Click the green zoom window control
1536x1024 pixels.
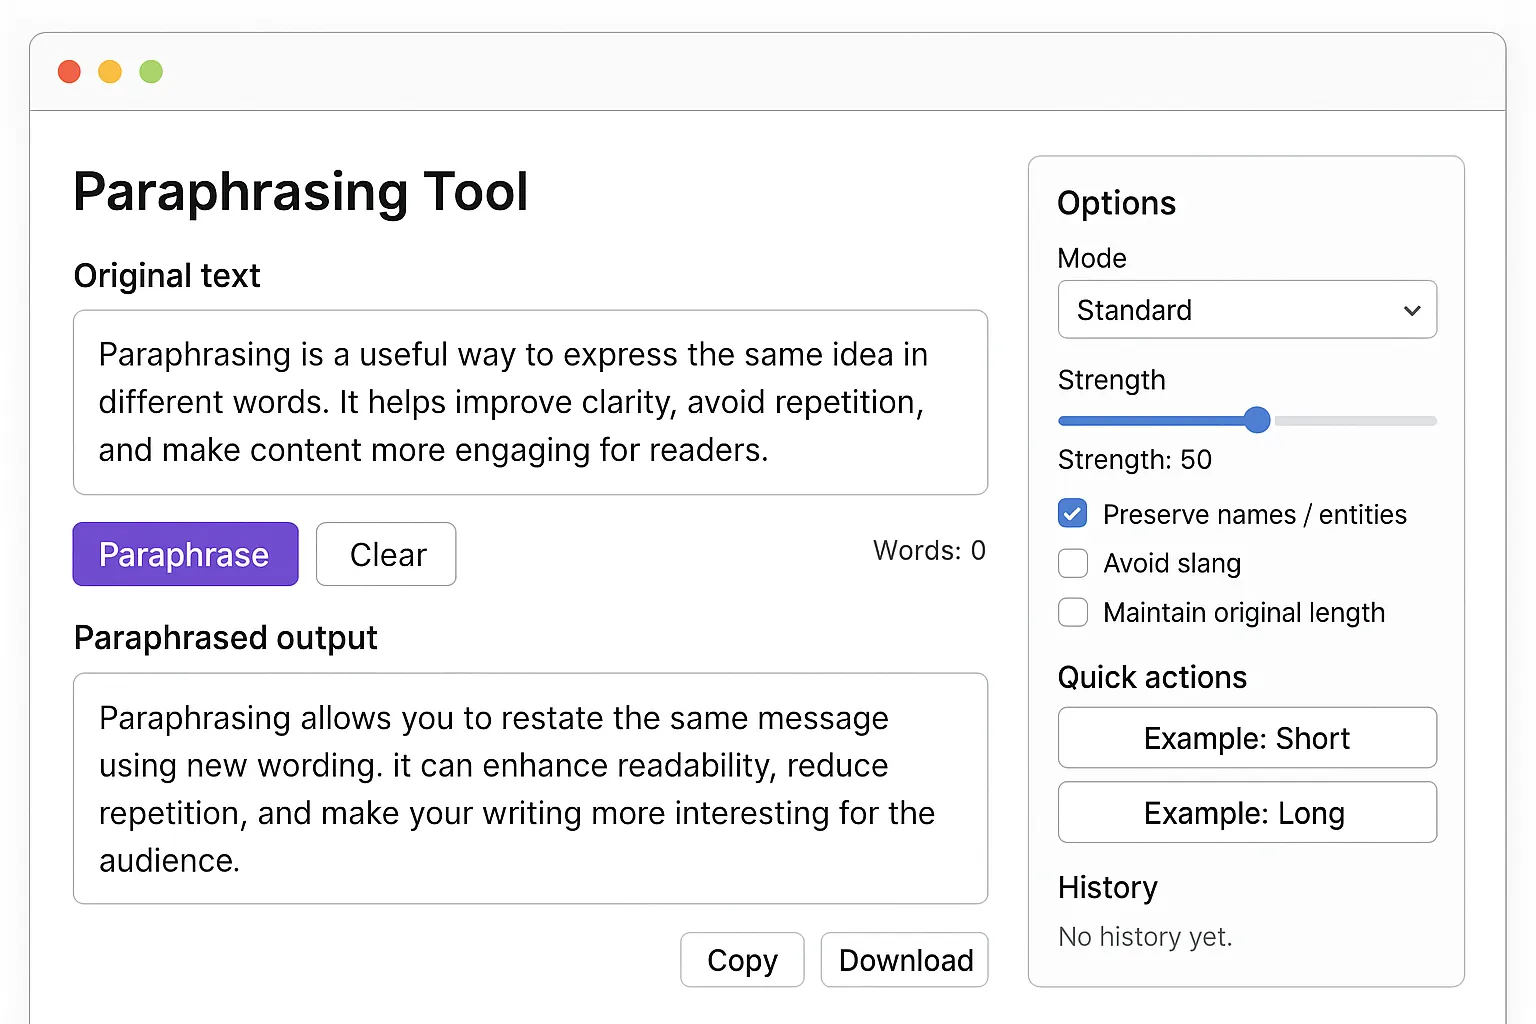(150, 71)
